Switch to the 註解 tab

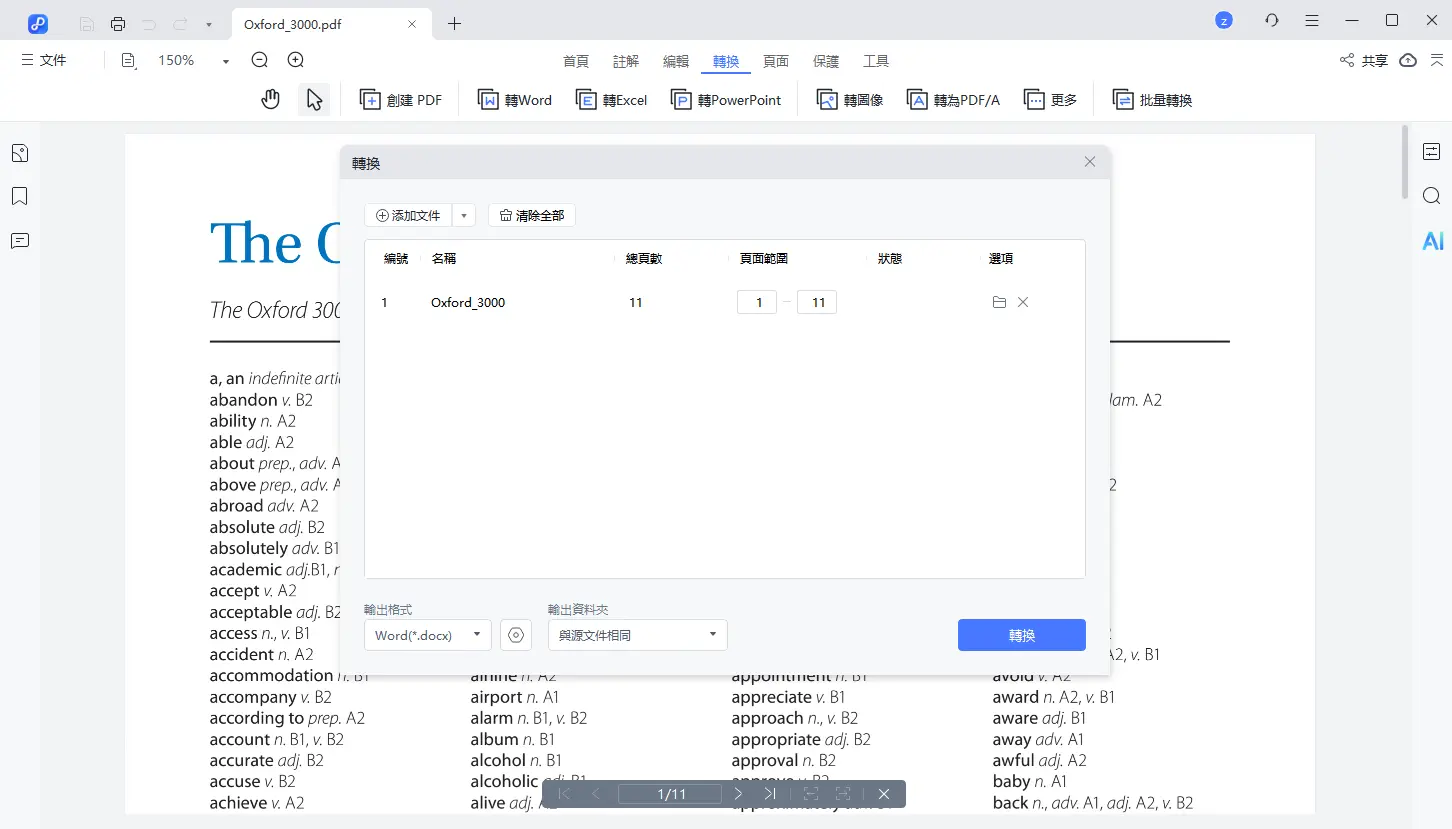[626, 61]
